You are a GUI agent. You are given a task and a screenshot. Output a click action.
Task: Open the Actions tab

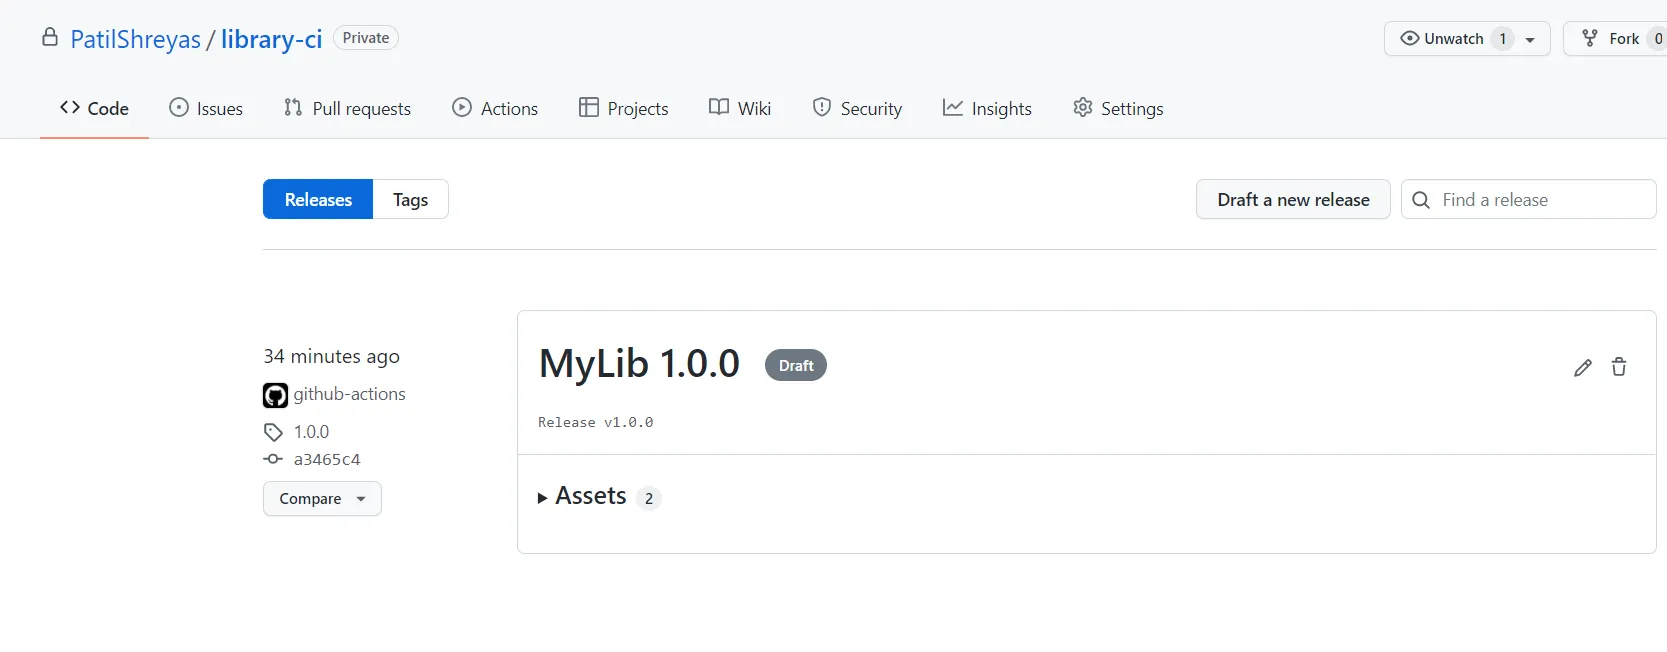point(495,108)
